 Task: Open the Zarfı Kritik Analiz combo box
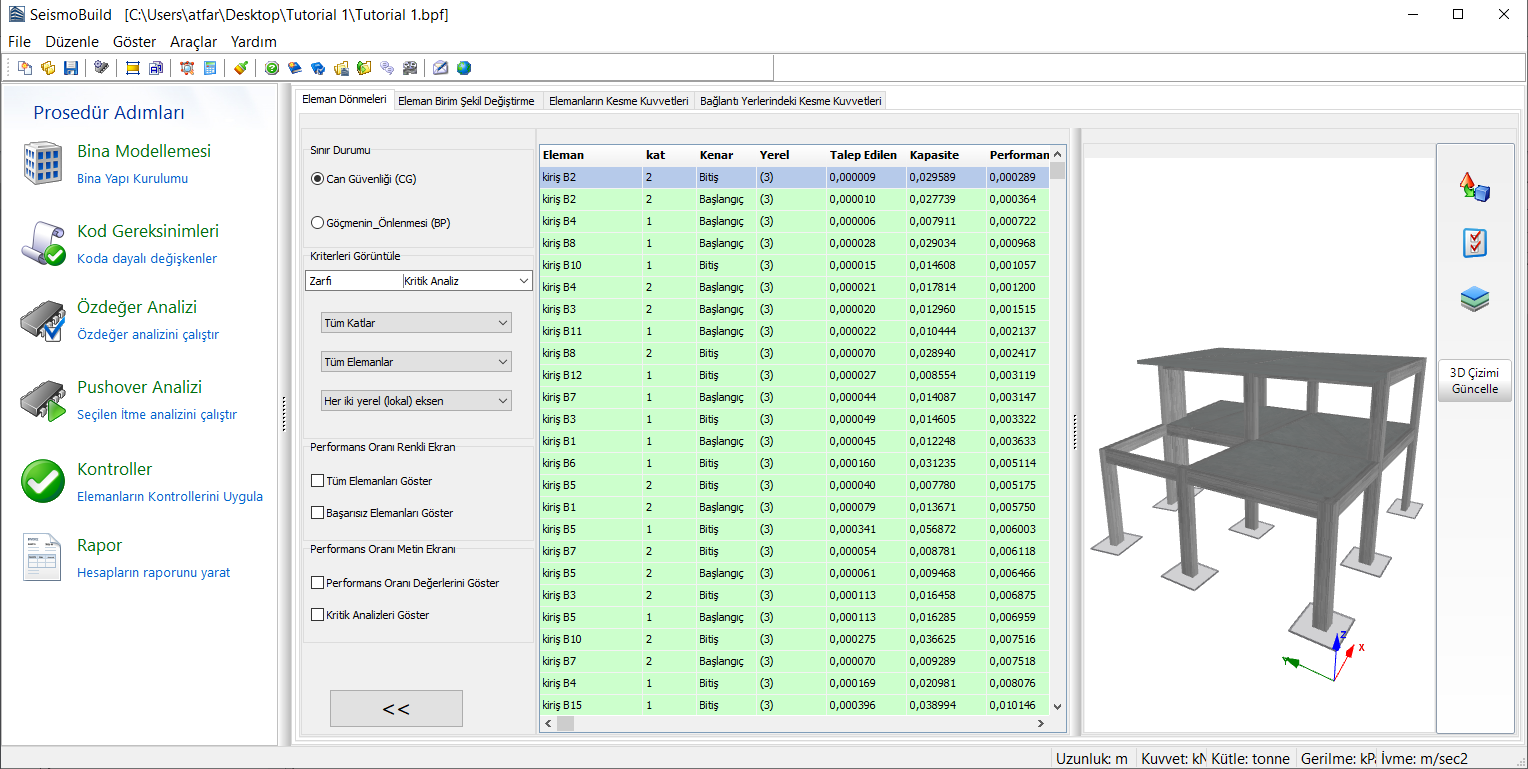(524, 281)
